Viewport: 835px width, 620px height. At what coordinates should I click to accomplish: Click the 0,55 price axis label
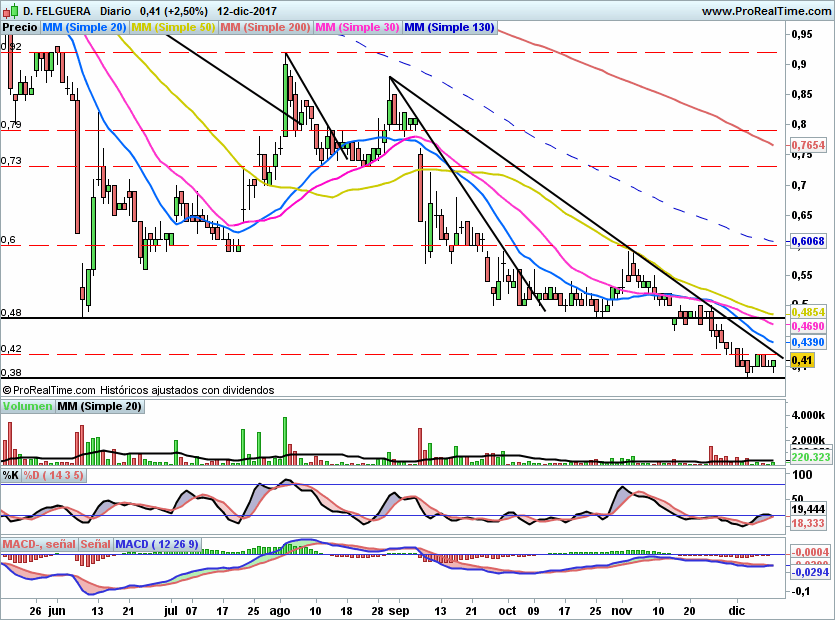[x=802, y=275]
